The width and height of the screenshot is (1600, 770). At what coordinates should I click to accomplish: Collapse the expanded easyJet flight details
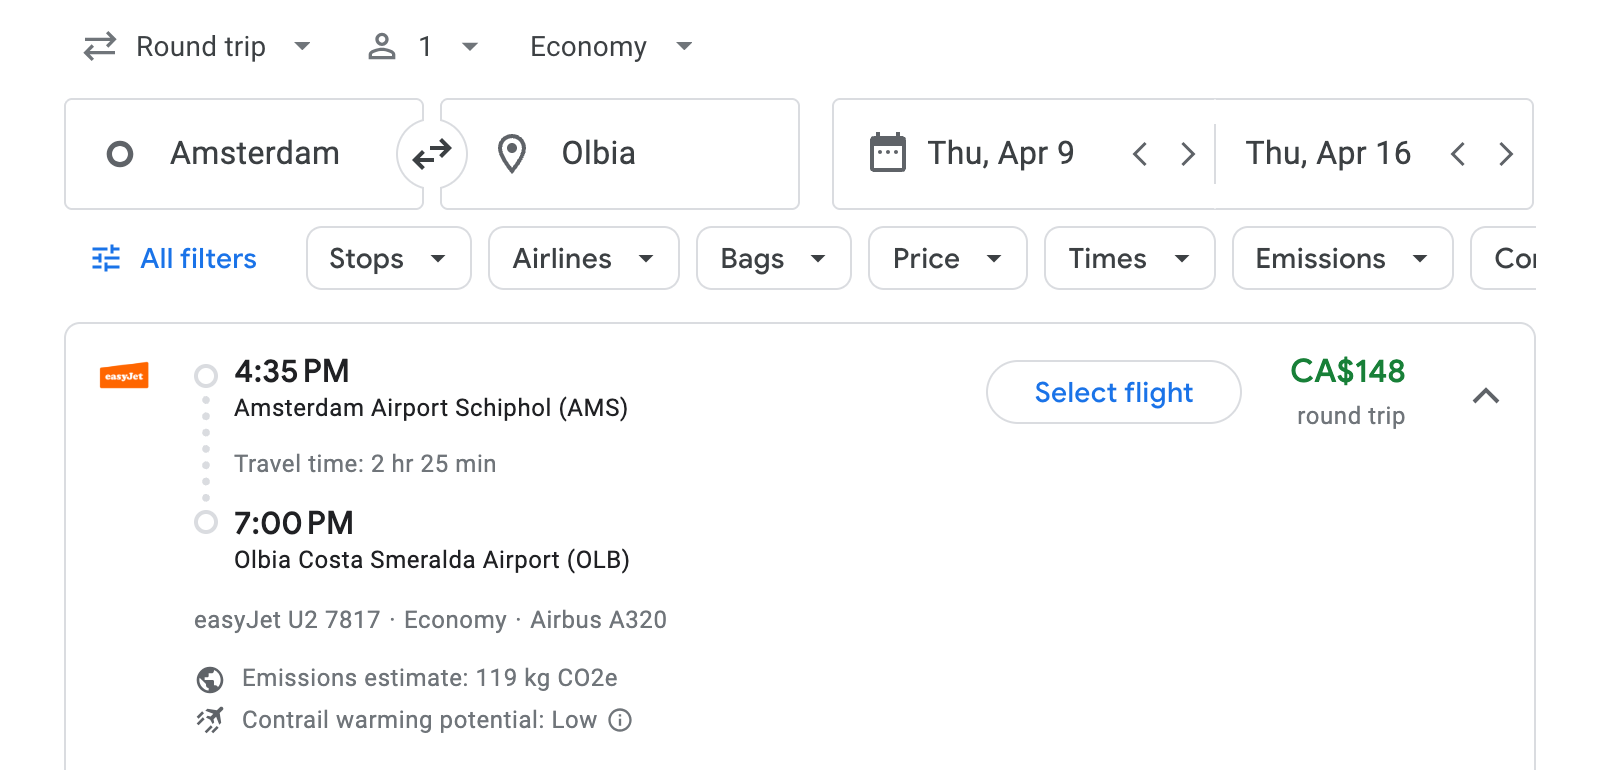click(x=1488, y=396)
